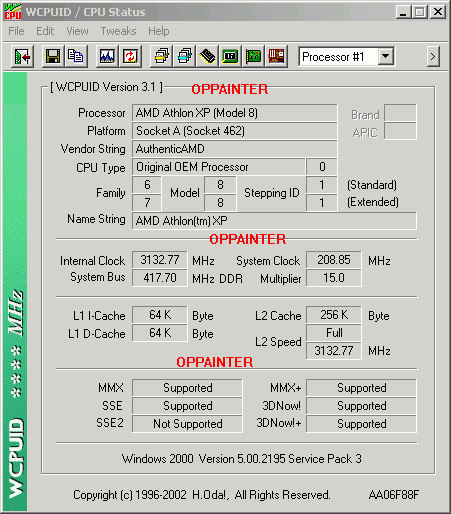Click Copyright 1996-2002 H.Oda! text
The height and width of the screenshot is (514, 451).
pyautogui.click(x=202, y=495)
